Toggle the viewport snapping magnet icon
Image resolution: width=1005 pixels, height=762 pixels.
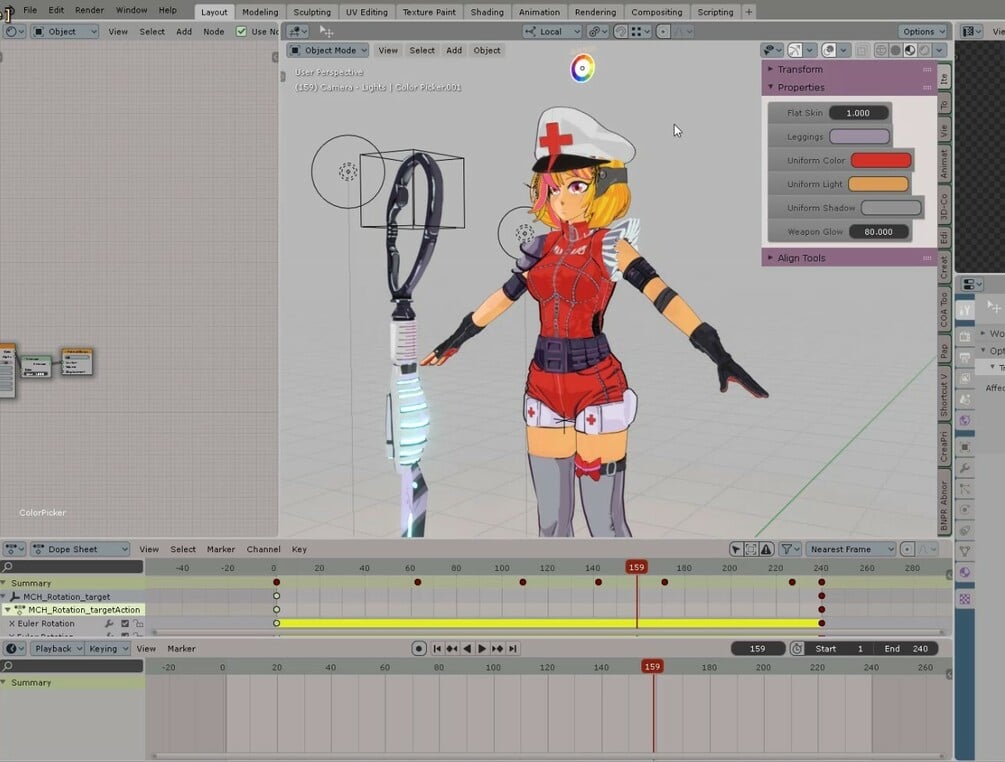[x=620, y=31]
